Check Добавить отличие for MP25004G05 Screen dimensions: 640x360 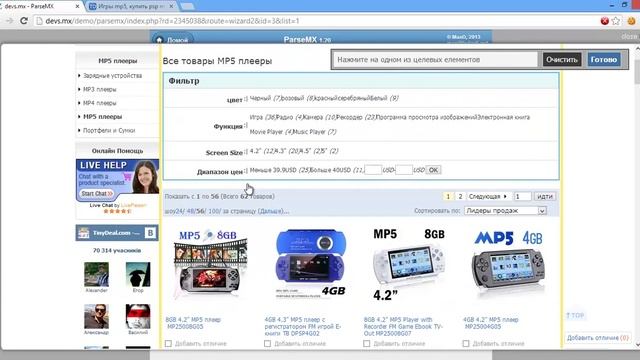tap(466, 344)
